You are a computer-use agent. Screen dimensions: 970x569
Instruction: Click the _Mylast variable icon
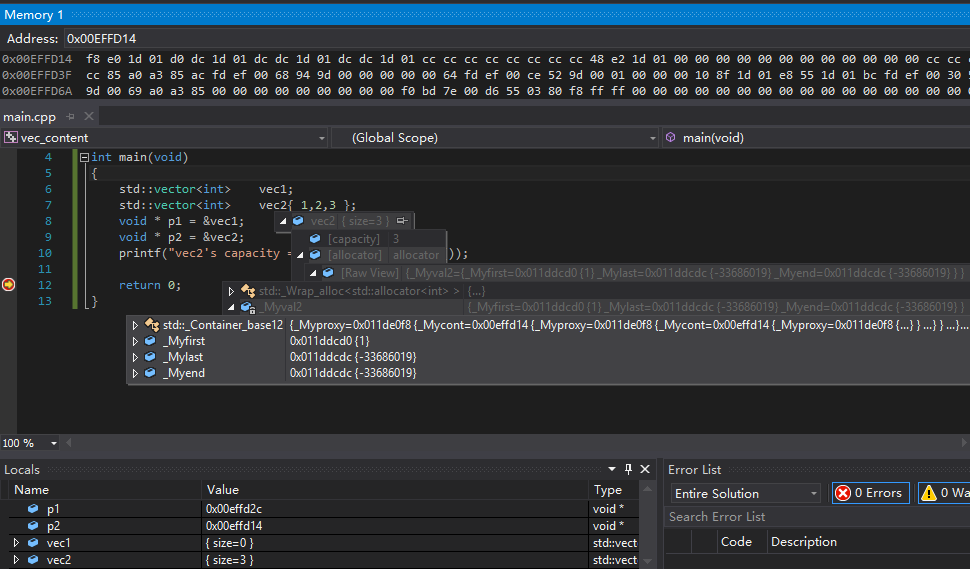click(150, 357)
